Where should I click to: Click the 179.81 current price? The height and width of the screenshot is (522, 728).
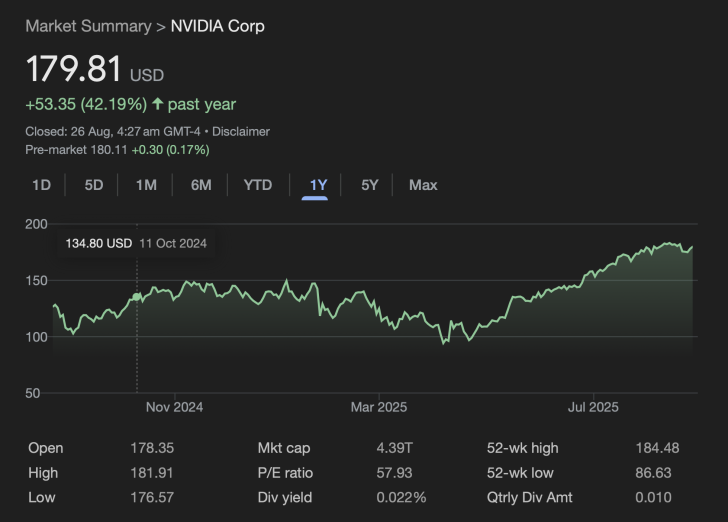(x=74, y=69)
